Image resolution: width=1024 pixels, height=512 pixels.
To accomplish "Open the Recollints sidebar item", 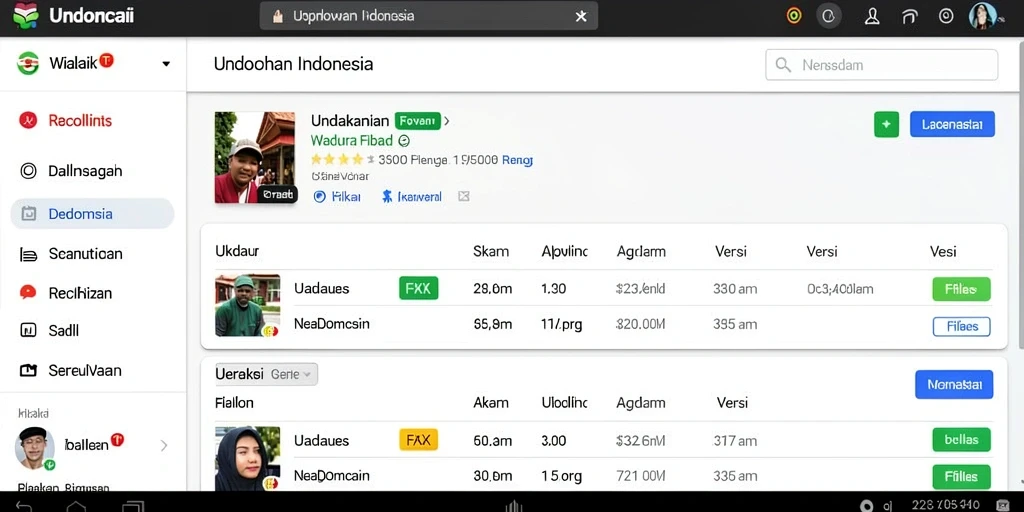I will point(80,121).
